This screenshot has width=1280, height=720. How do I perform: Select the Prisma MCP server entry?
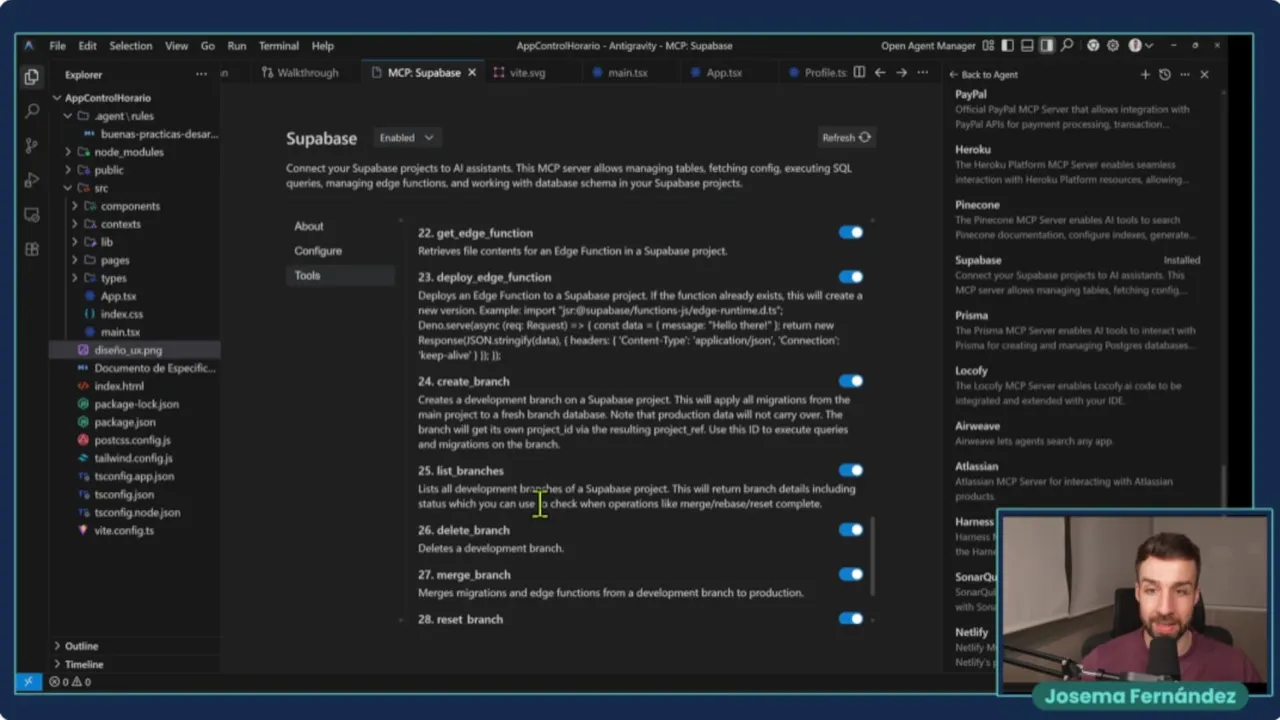point(1077,330)
